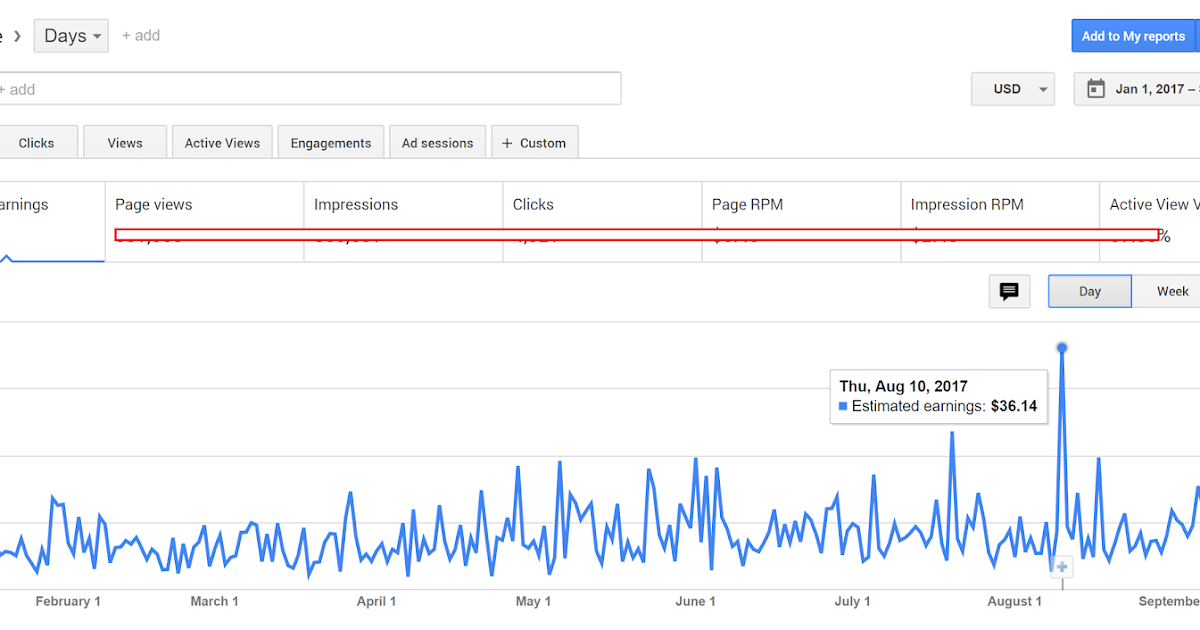This screenshot has height=630, width=1200.
Task: Click the March 1 axis label
Action: [x=214, y=601]
